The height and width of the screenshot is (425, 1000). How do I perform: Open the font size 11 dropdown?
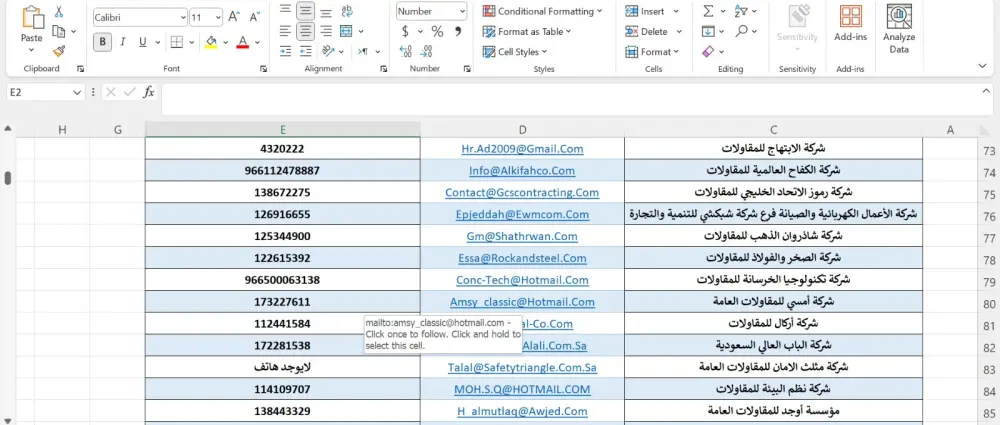point(218,18)
